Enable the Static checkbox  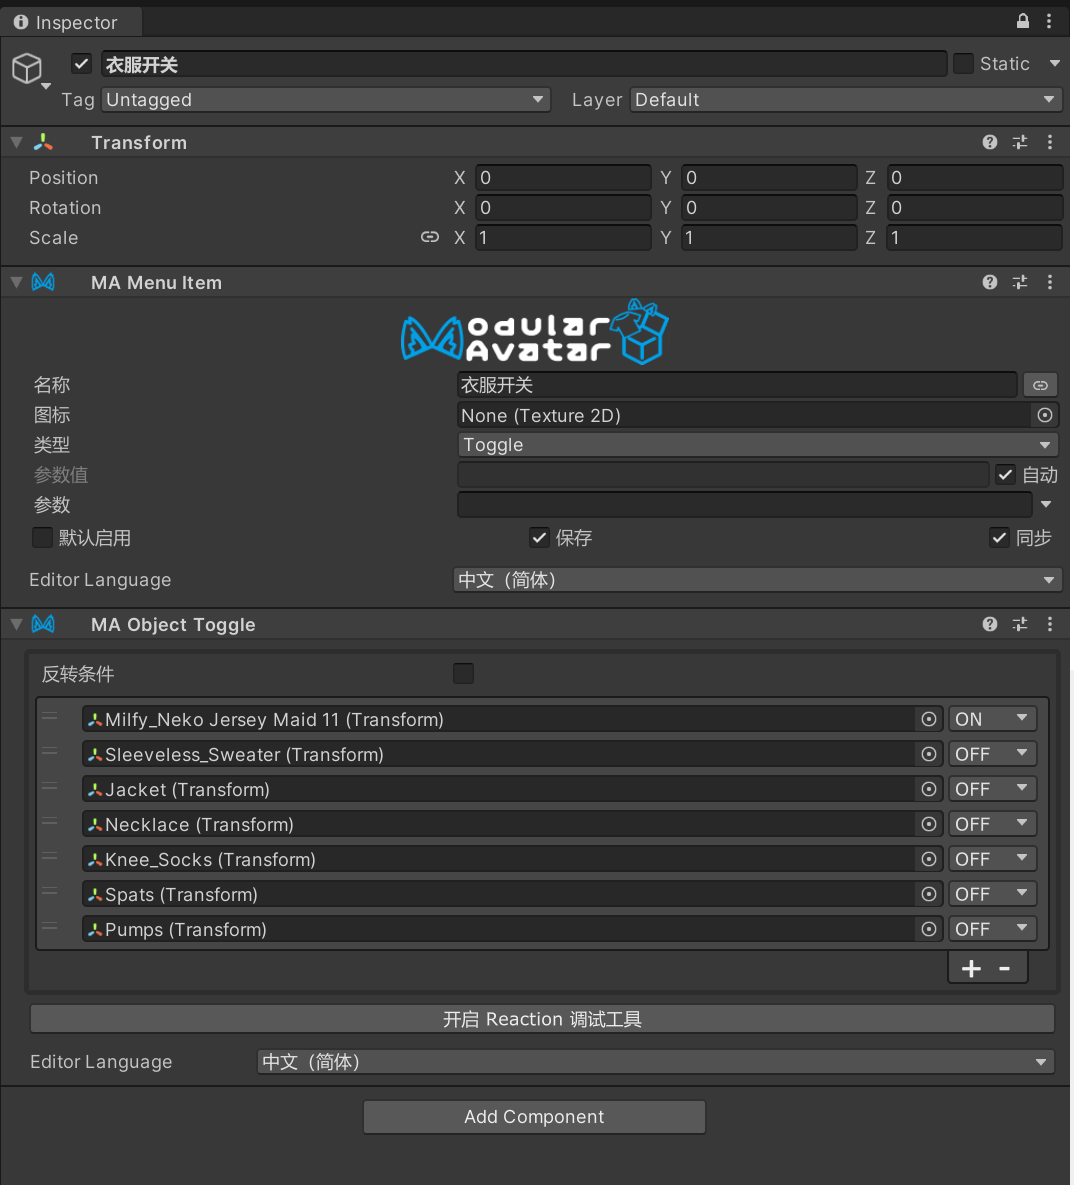pyautogui.click(x=963, y=64)
